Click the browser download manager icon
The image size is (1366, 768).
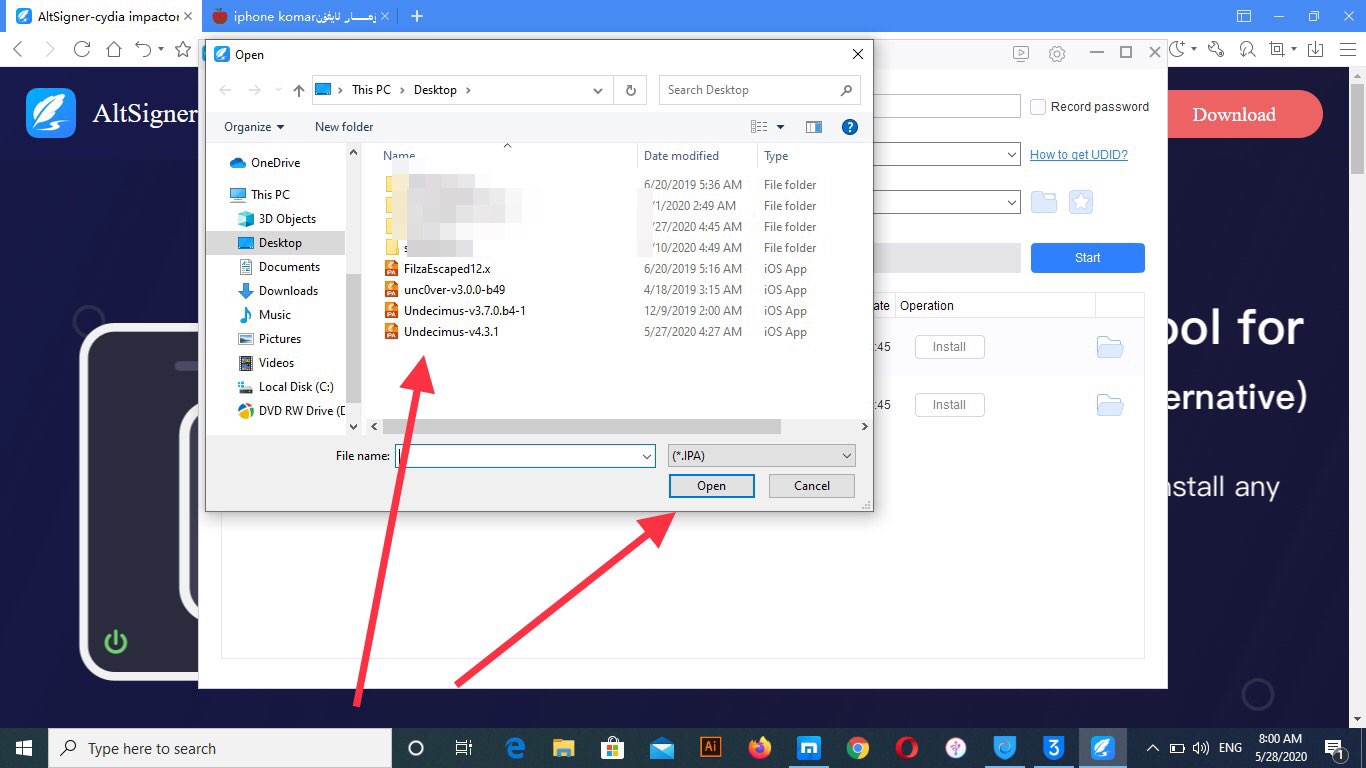(x=1316, y=49)
